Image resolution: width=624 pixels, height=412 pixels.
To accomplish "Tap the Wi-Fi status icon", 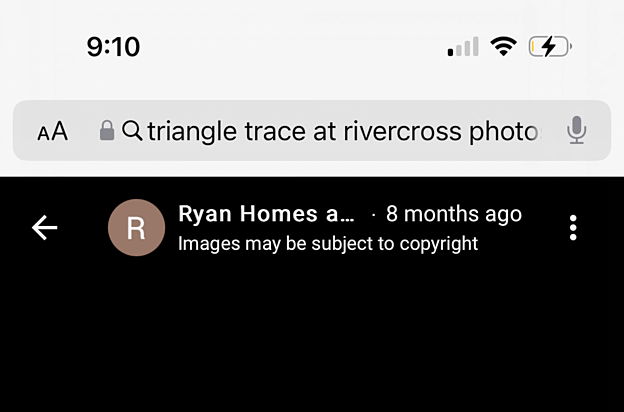I will [503, 47].
